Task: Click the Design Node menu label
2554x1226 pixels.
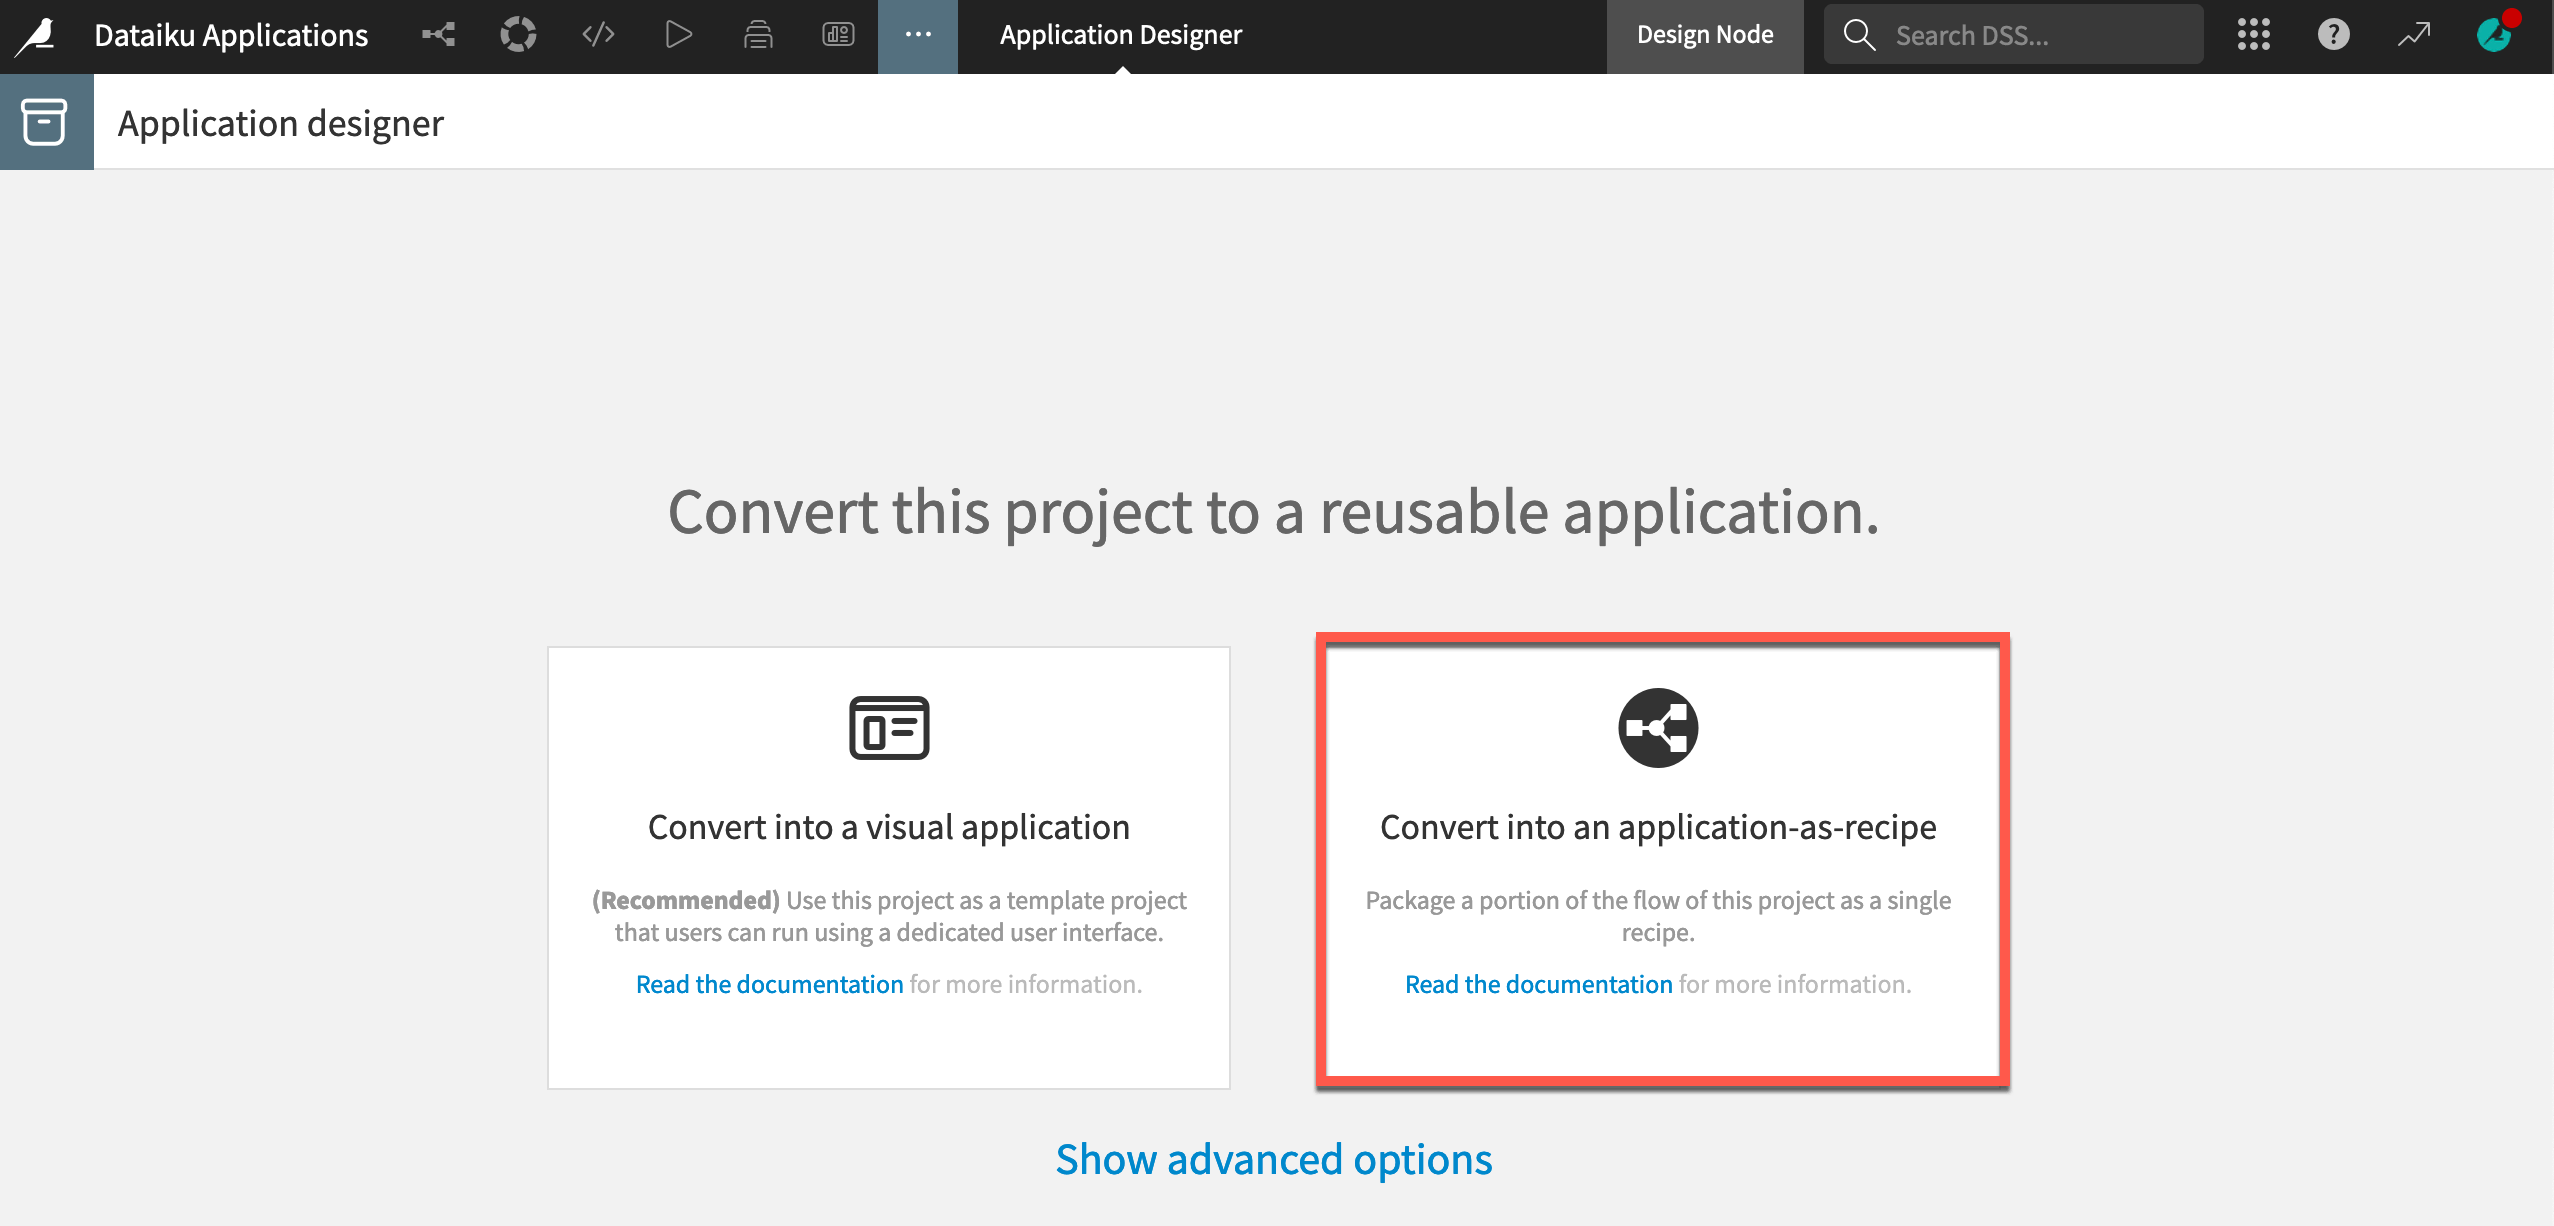Action: tap(1705, 36)
